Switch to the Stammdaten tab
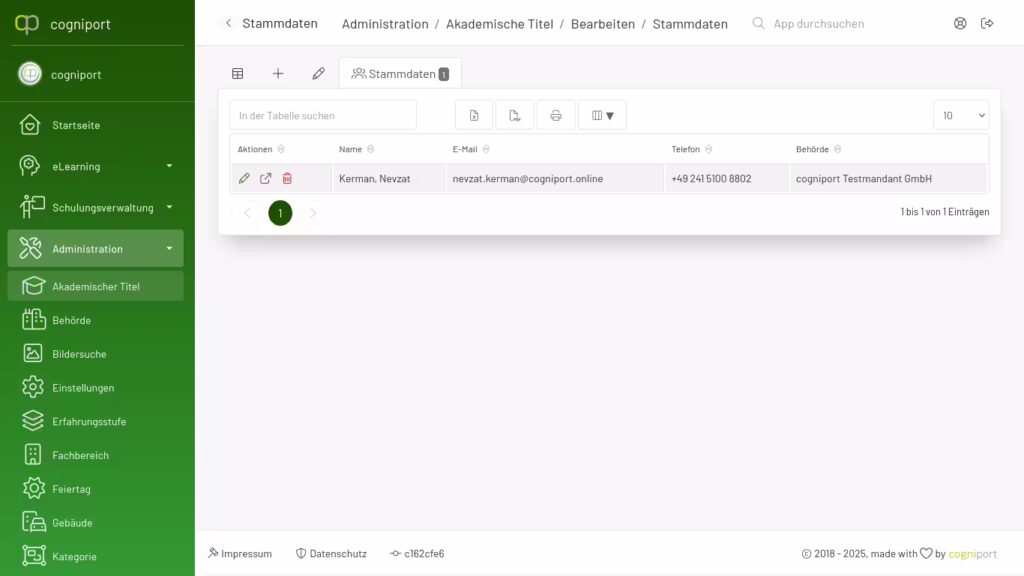 coord(400,72)
